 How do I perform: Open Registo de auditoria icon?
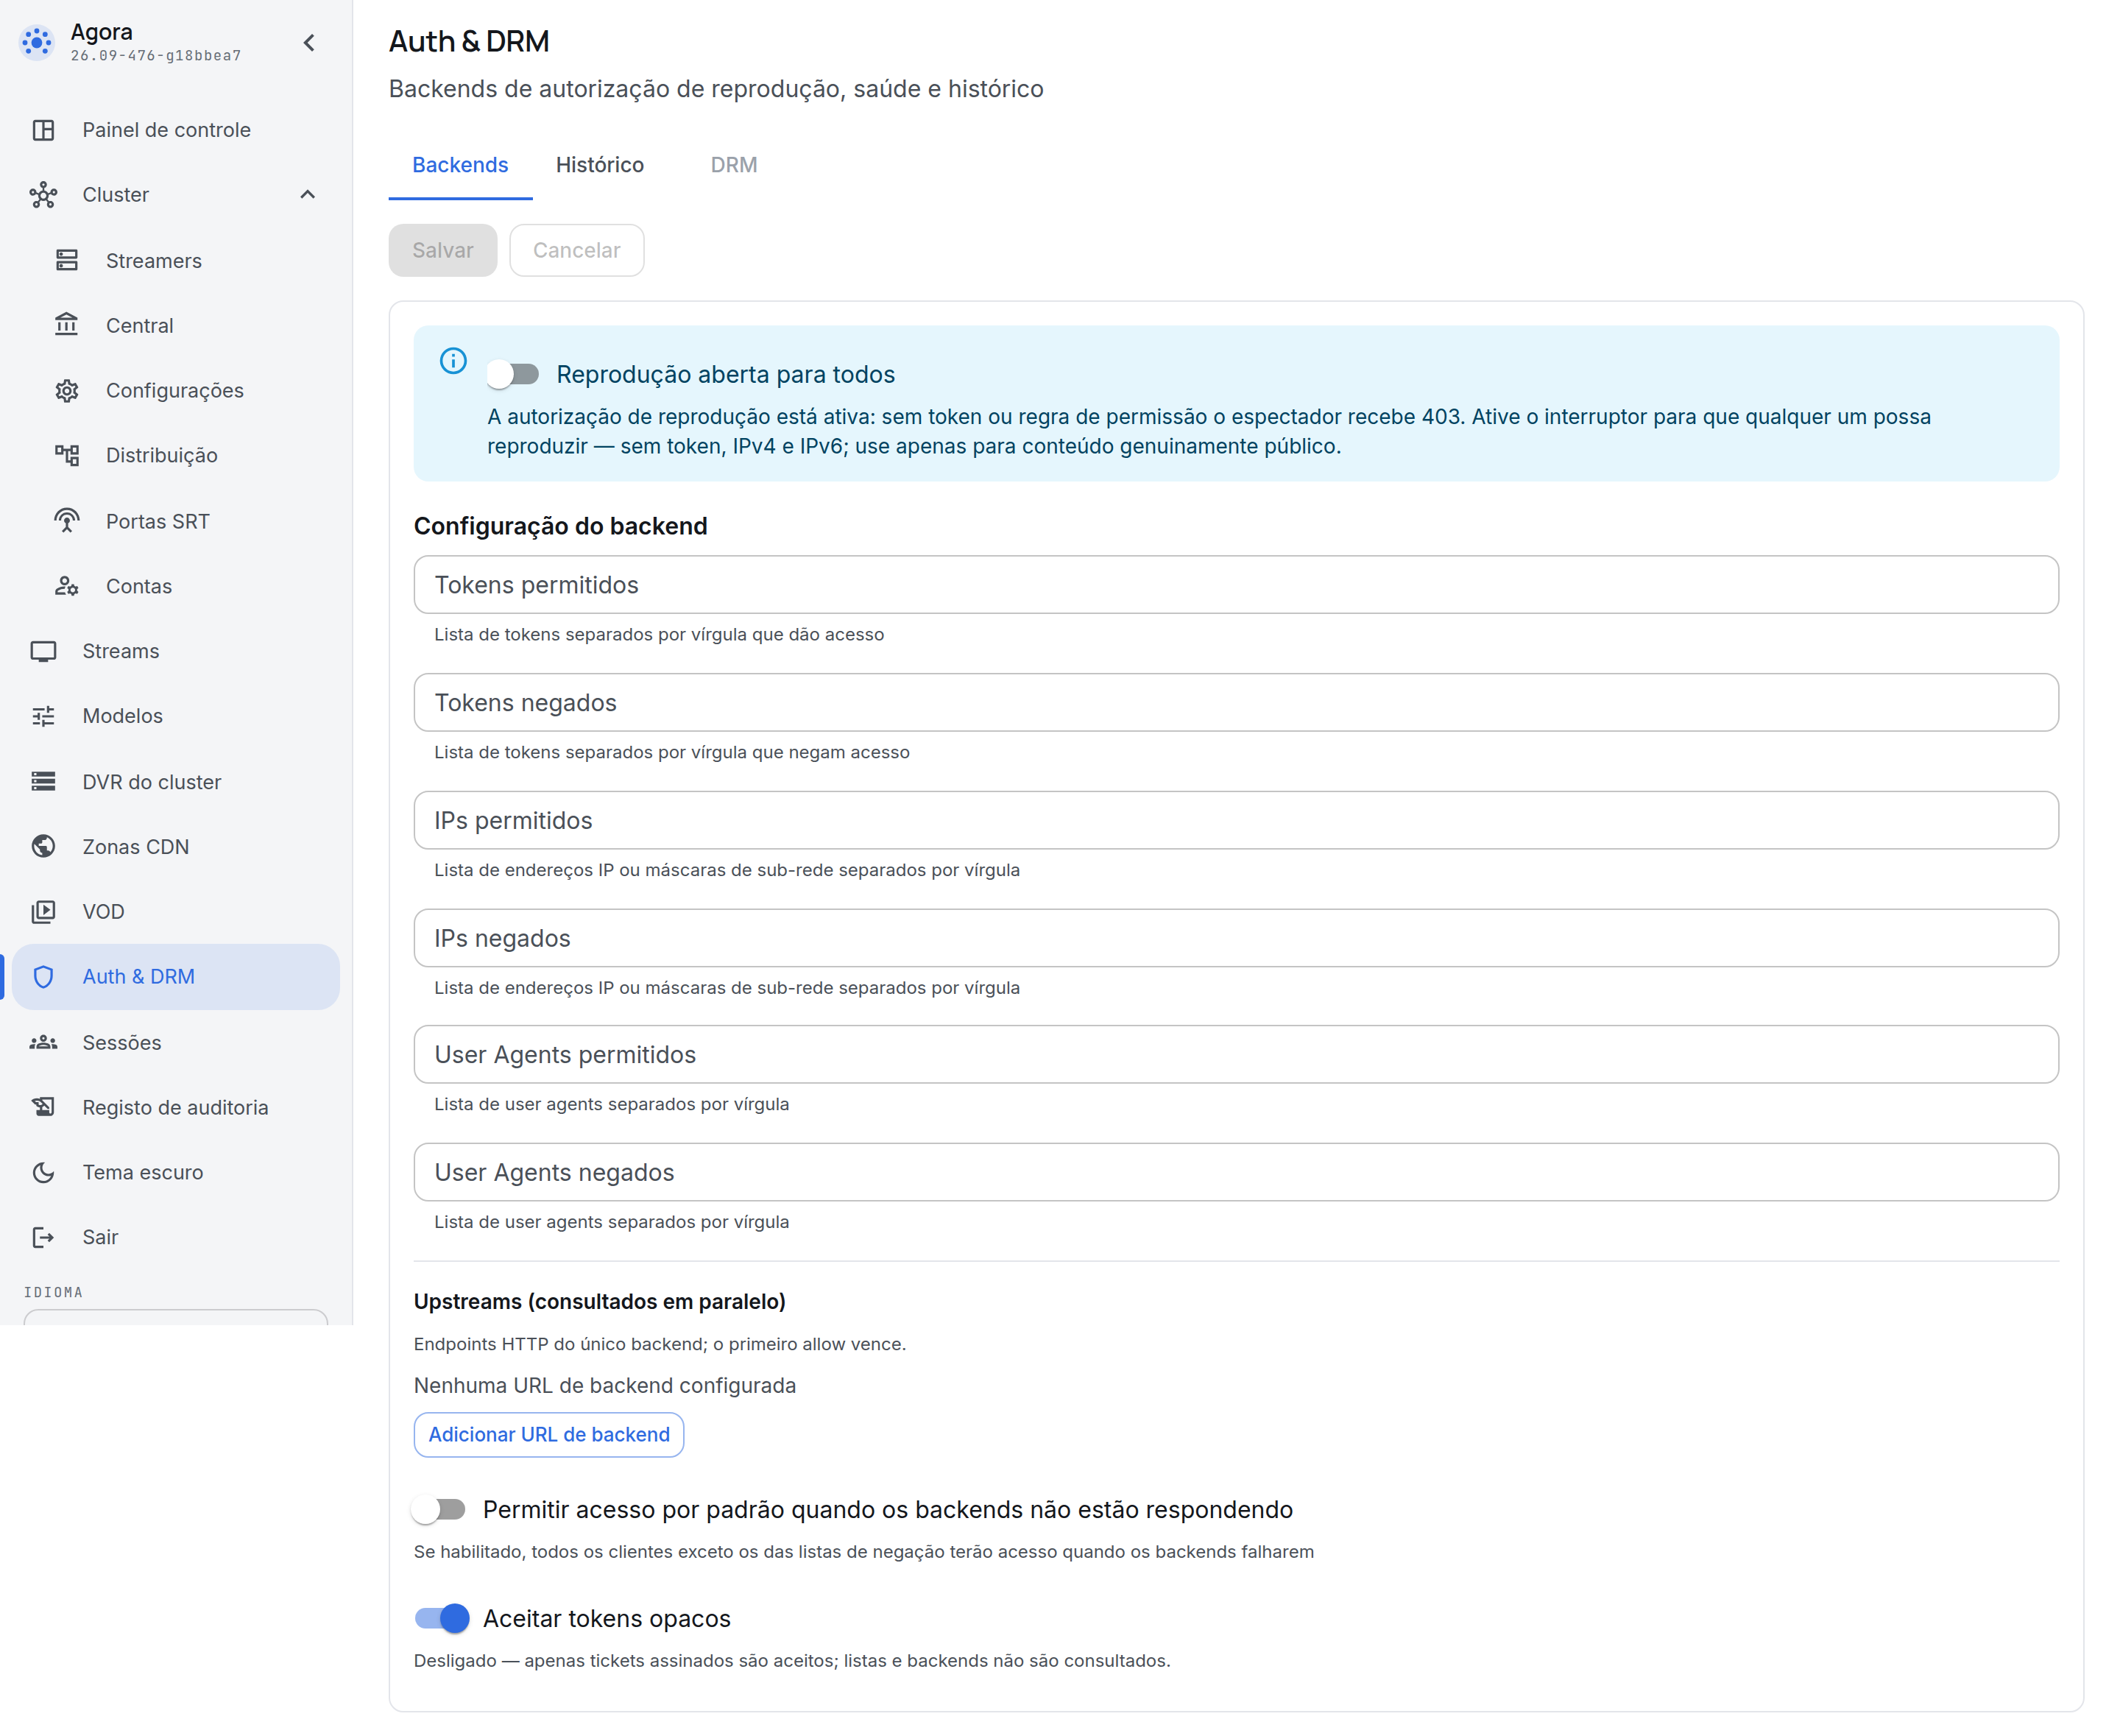[43, 1107]
